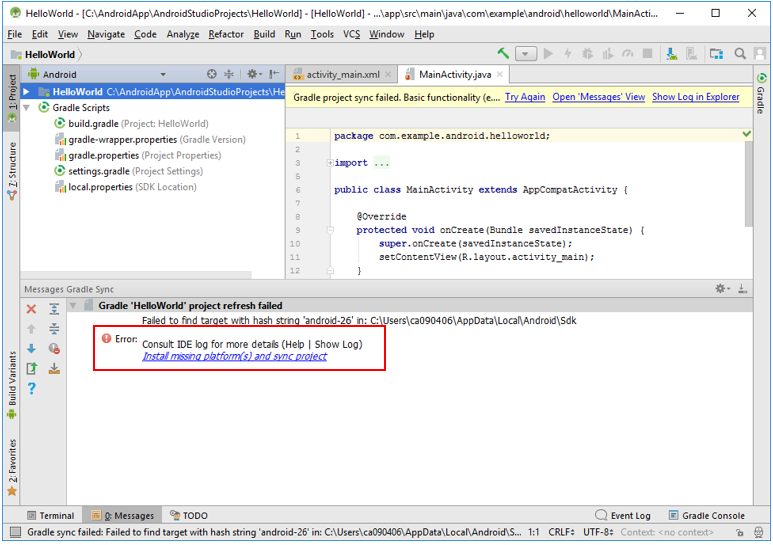The height and width of the screenshot is (545, 773).
Task: Open the Favorites side tab
Action: [12, 467]
